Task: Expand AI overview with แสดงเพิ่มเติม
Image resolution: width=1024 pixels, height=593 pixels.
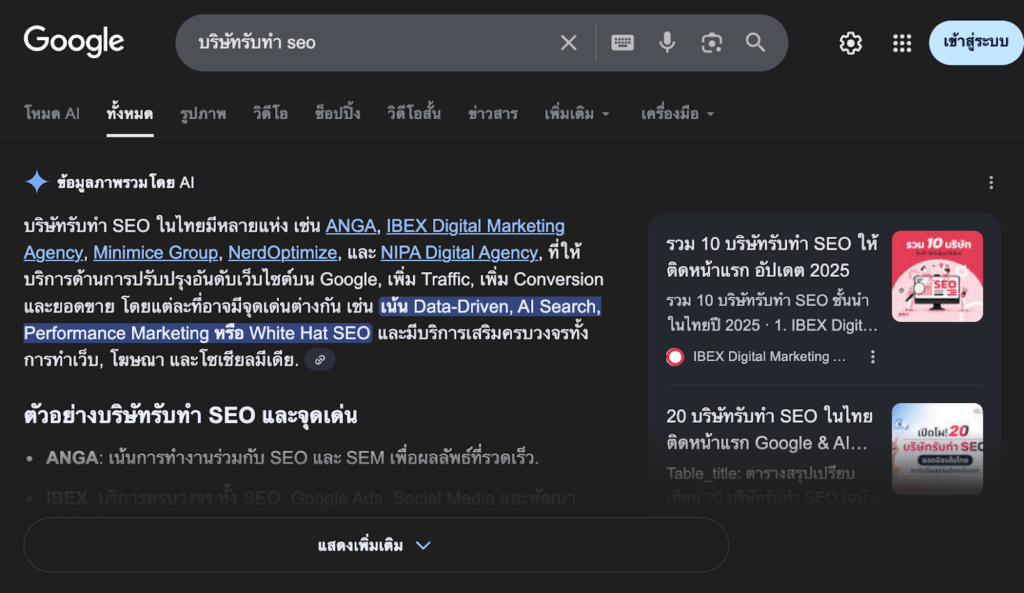Action: pos(375,545)
